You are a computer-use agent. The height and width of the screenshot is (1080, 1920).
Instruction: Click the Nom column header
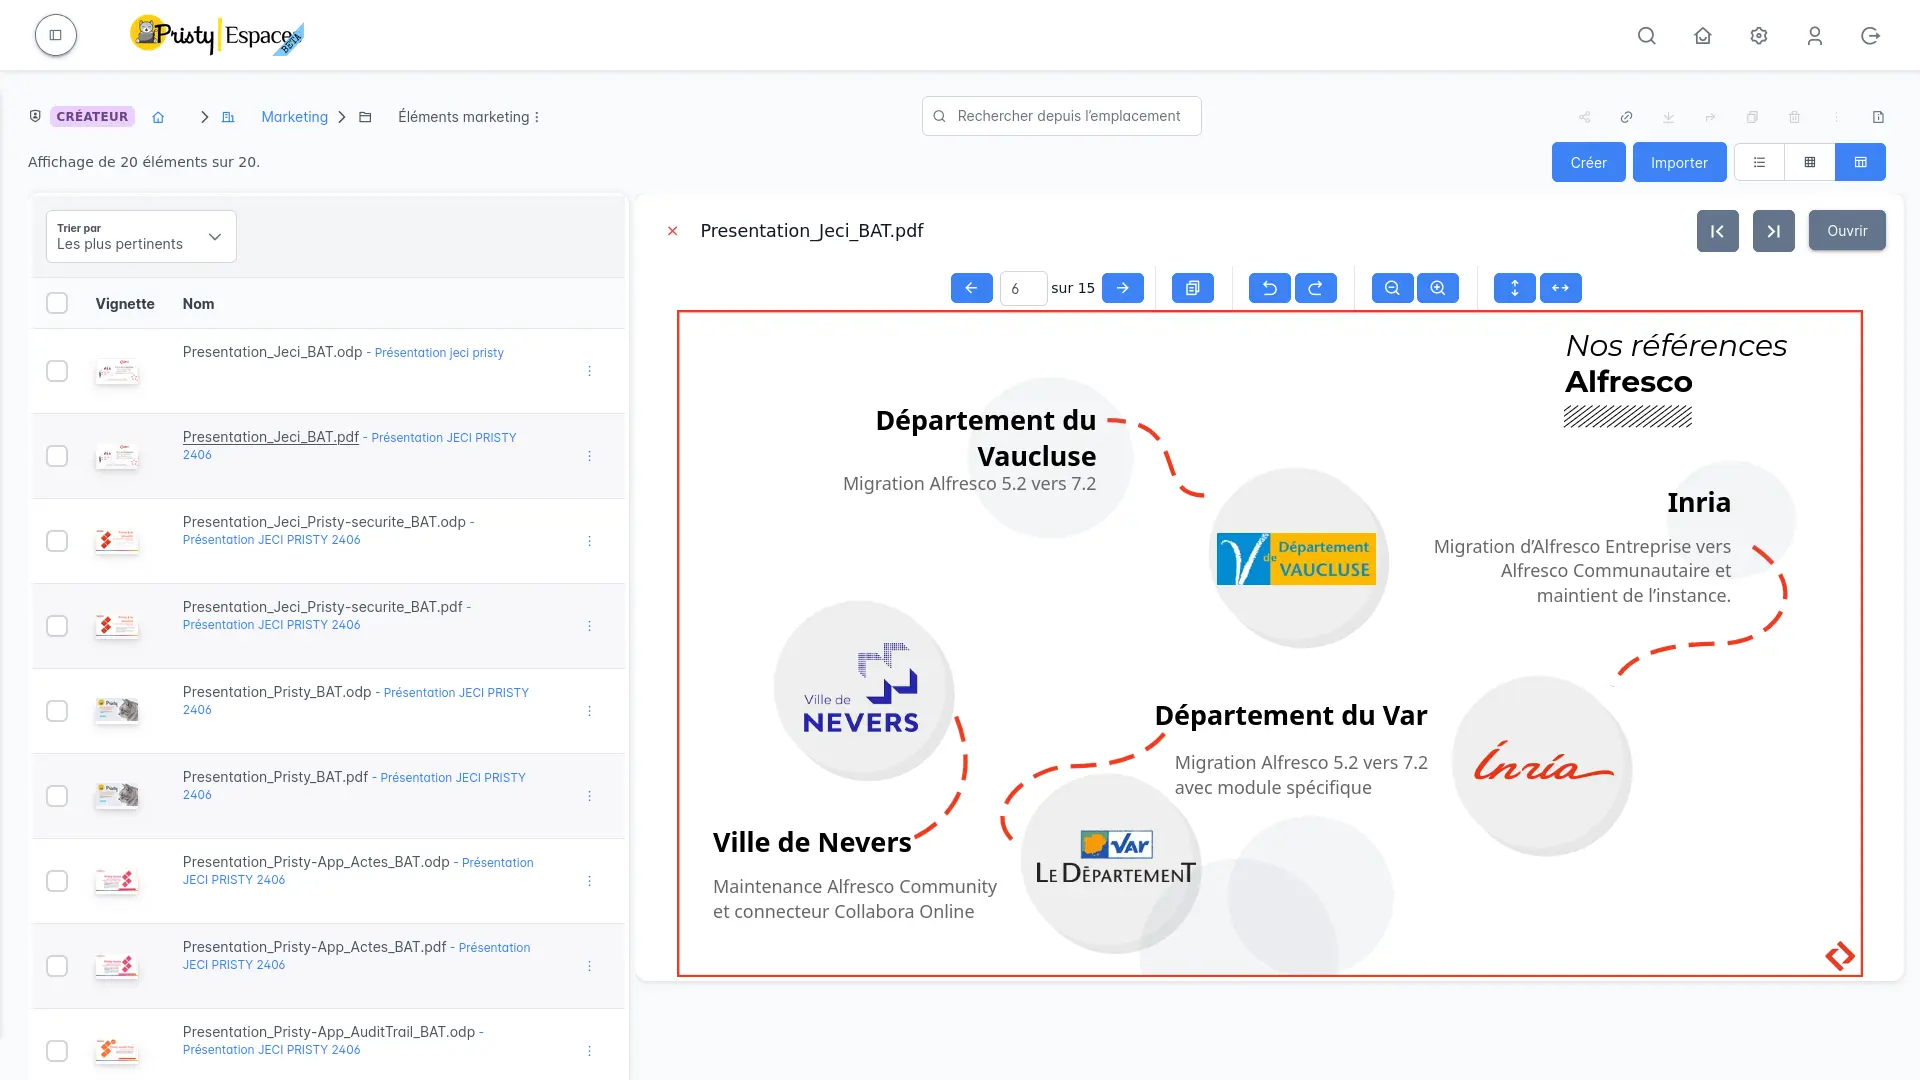point(198,304)
